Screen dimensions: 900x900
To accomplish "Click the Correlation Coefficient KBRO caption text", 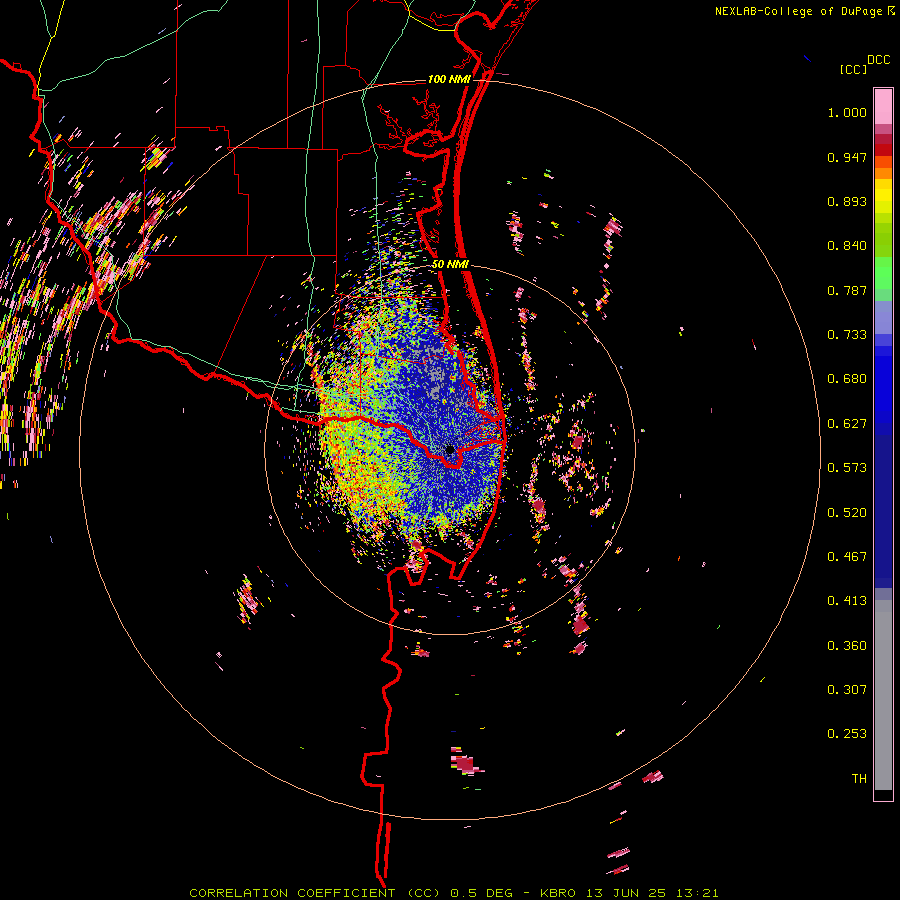I will pos(454,893).
